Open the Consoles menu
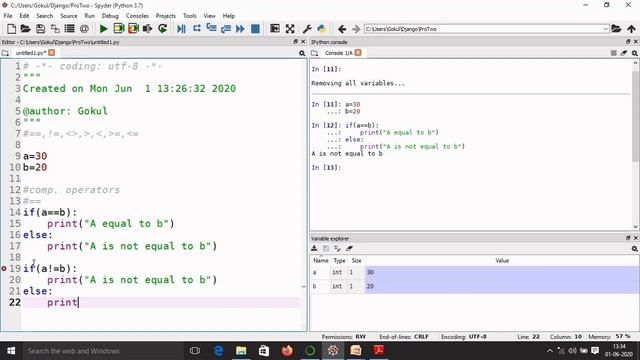This screenshot has width=640, height=360. click(137, 16)
